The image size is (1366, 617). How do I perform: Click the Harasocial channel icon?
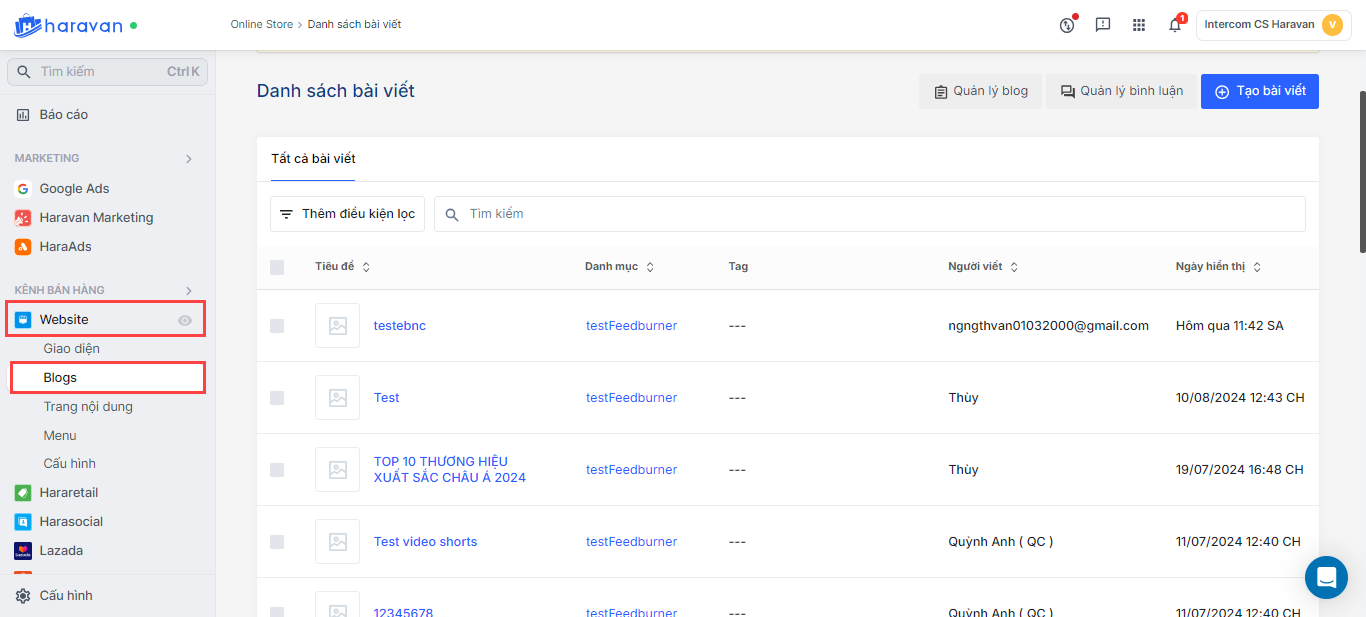(x=22, y=522)
